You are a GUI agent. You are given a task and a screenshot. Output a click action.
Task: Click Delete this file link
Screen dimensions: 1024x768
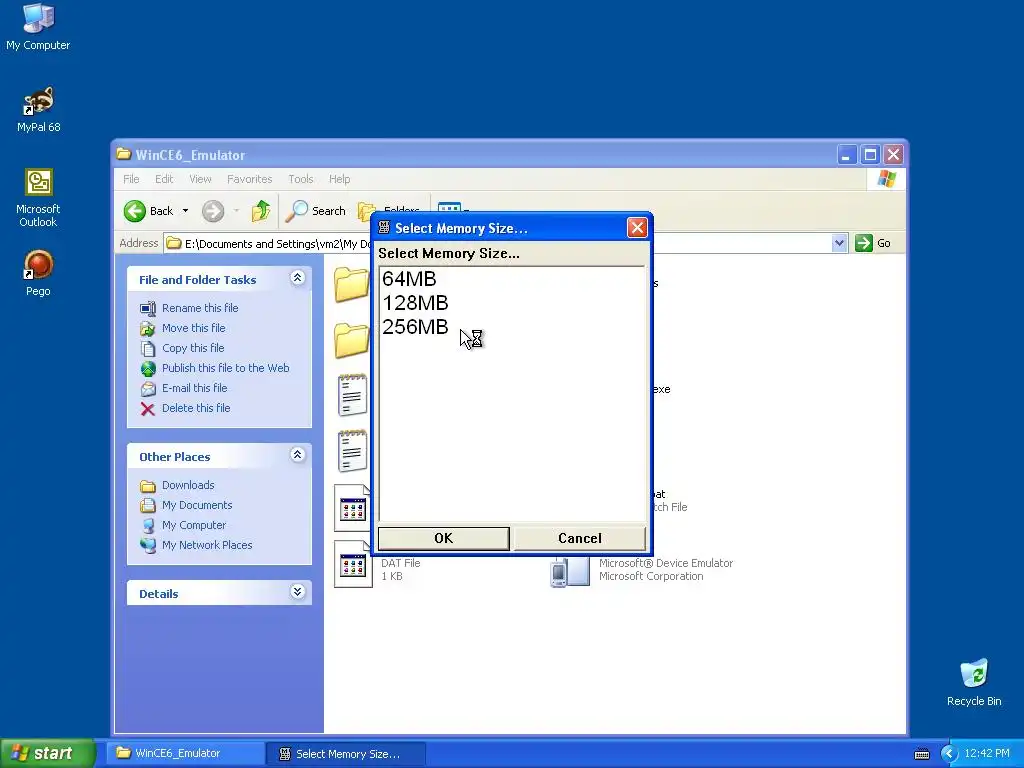tap(196, 408)
